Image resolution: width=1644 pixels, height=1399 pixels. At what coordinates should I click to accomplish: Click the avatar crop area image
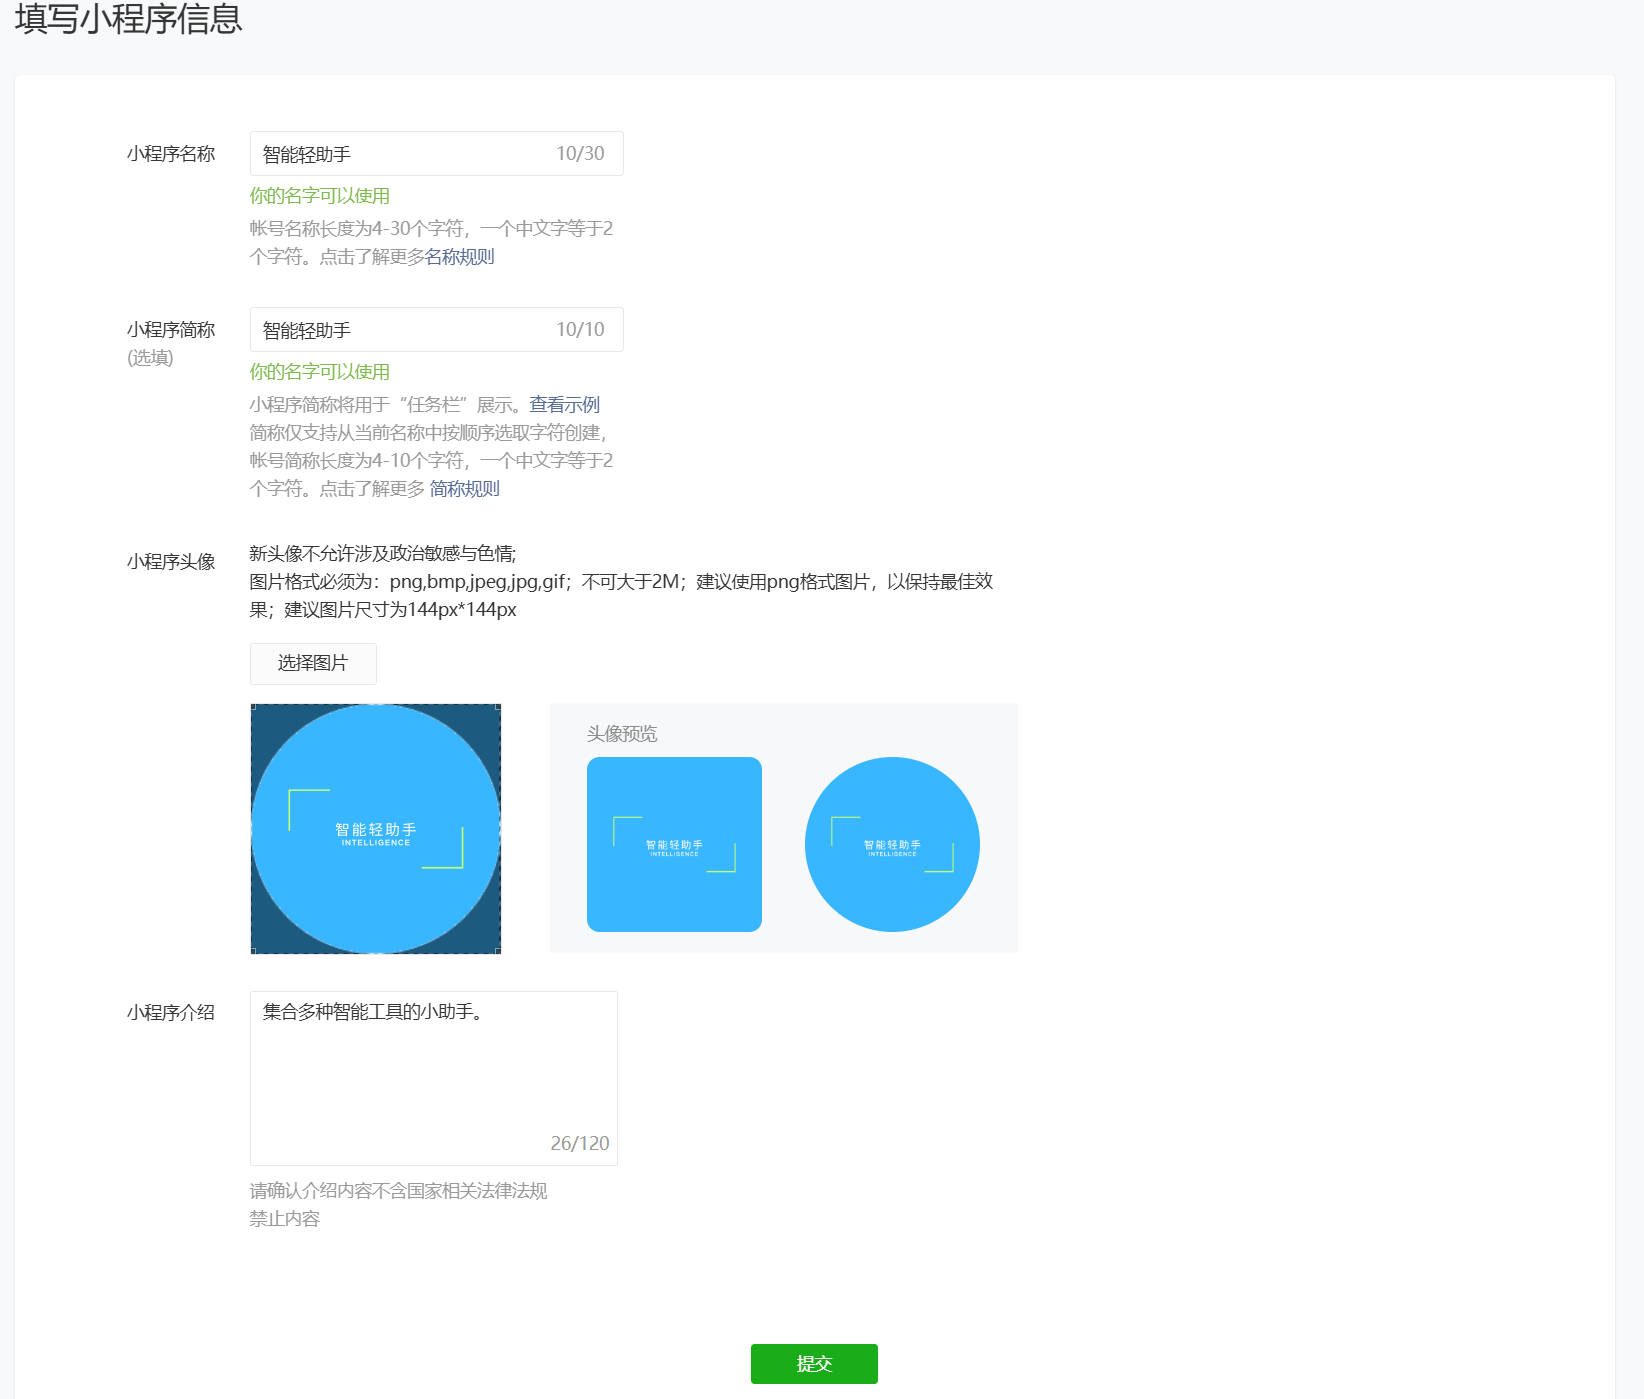pyautogui.click(x=376, y=829)
